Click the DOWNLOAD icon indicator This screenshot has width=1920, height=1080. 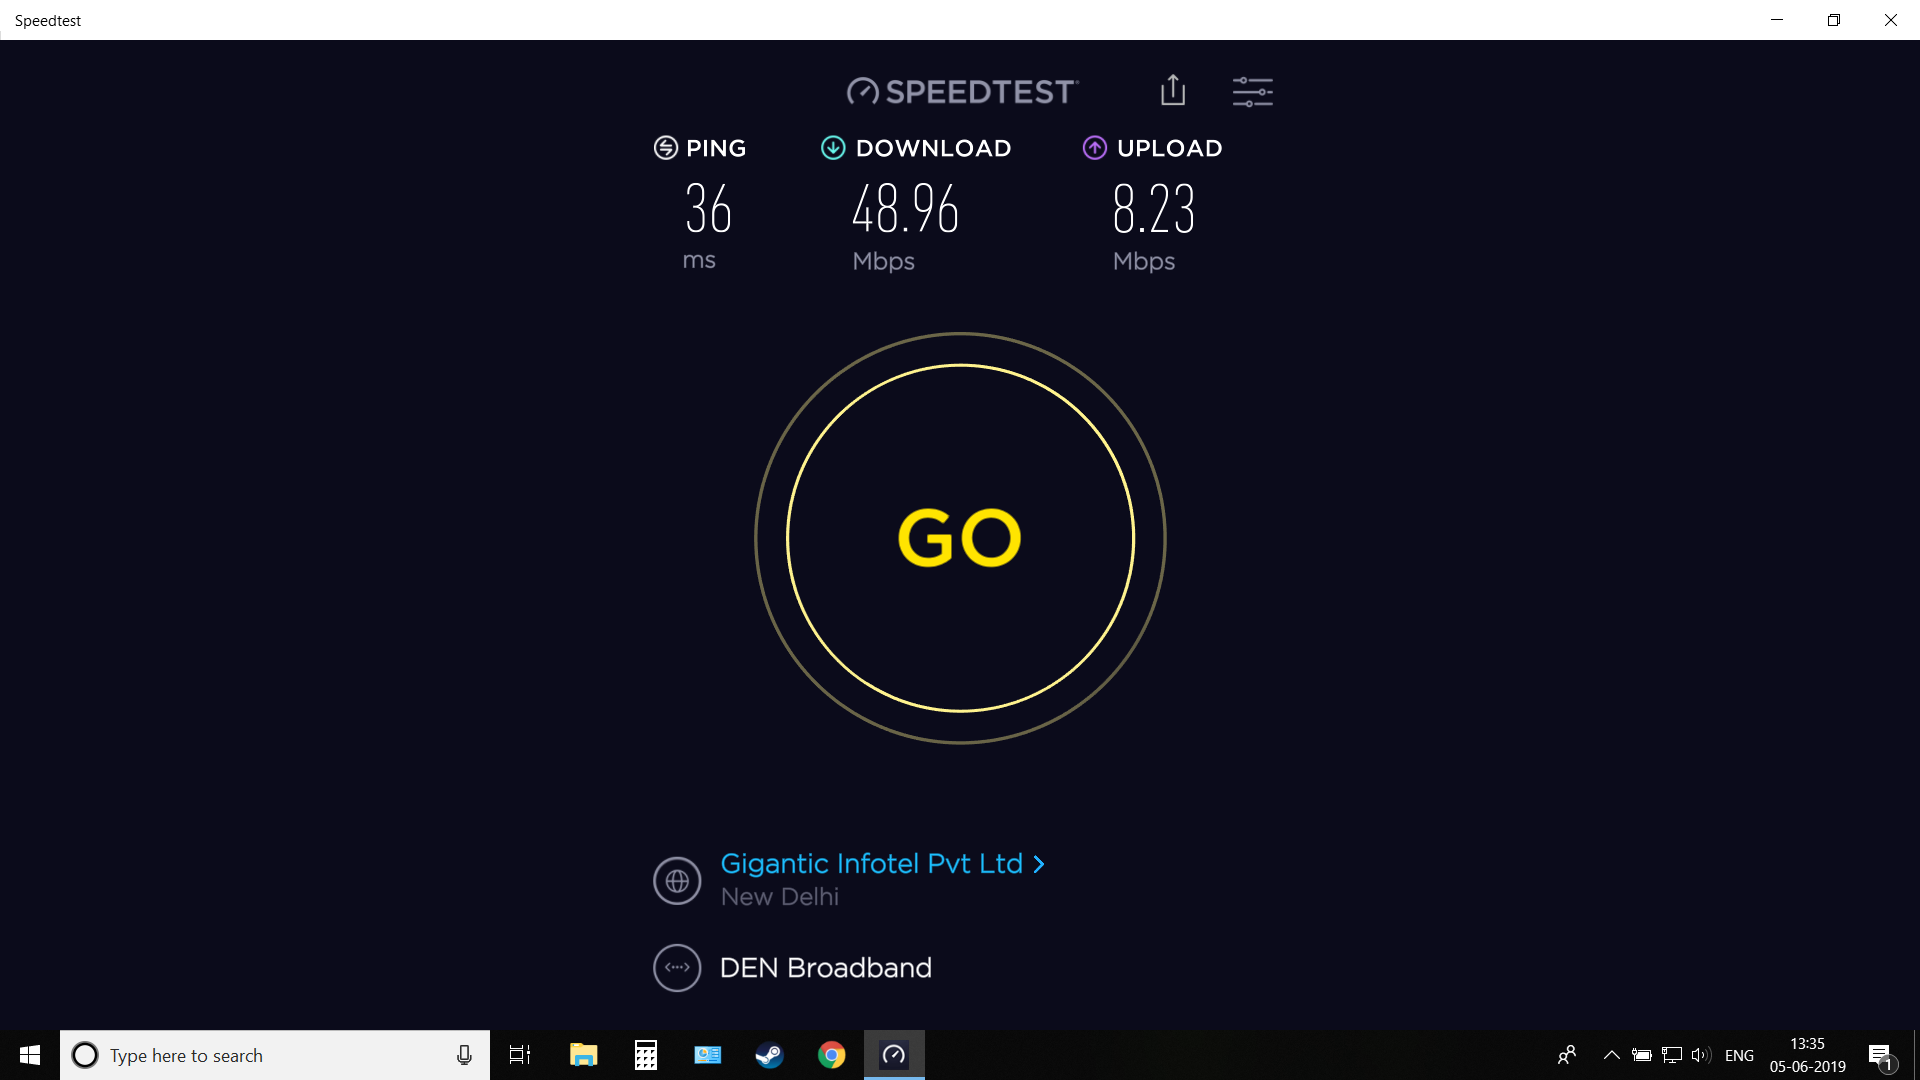coord(831,148)
